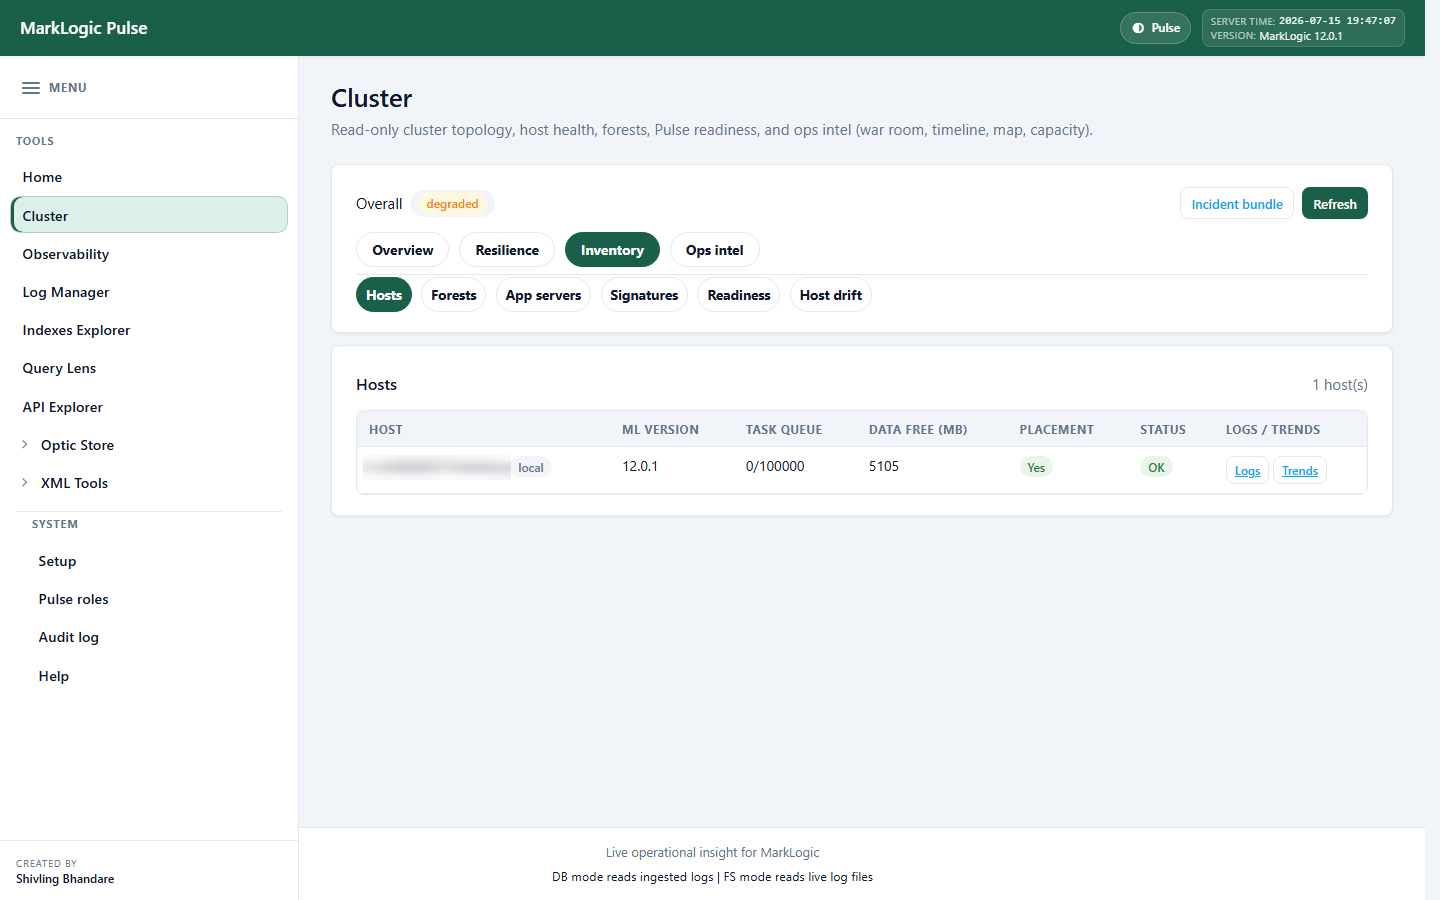1440x900 pixels.
Task: Click the HOST column header
Action: point(386,430)
